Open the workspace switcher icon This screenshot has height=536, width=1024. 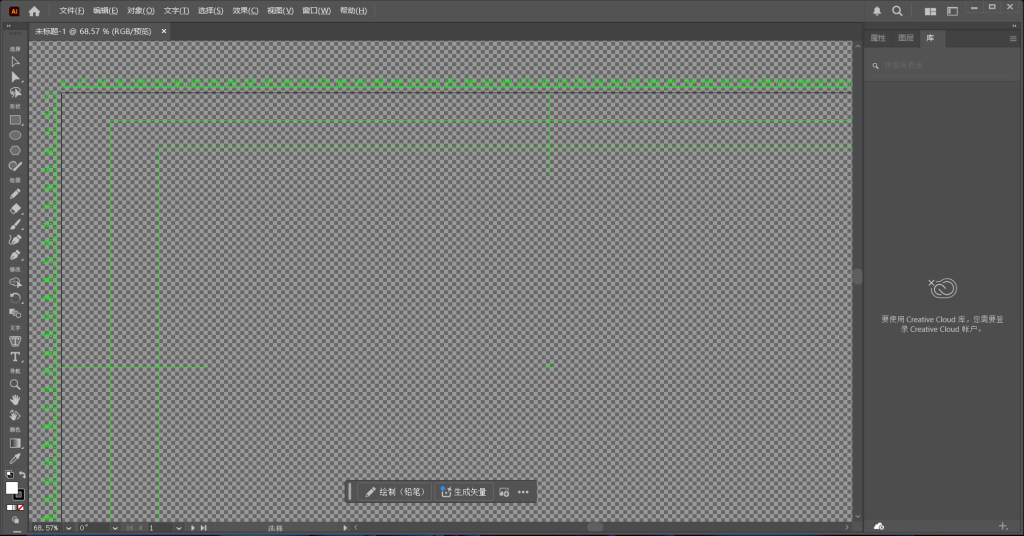point(952,11)
